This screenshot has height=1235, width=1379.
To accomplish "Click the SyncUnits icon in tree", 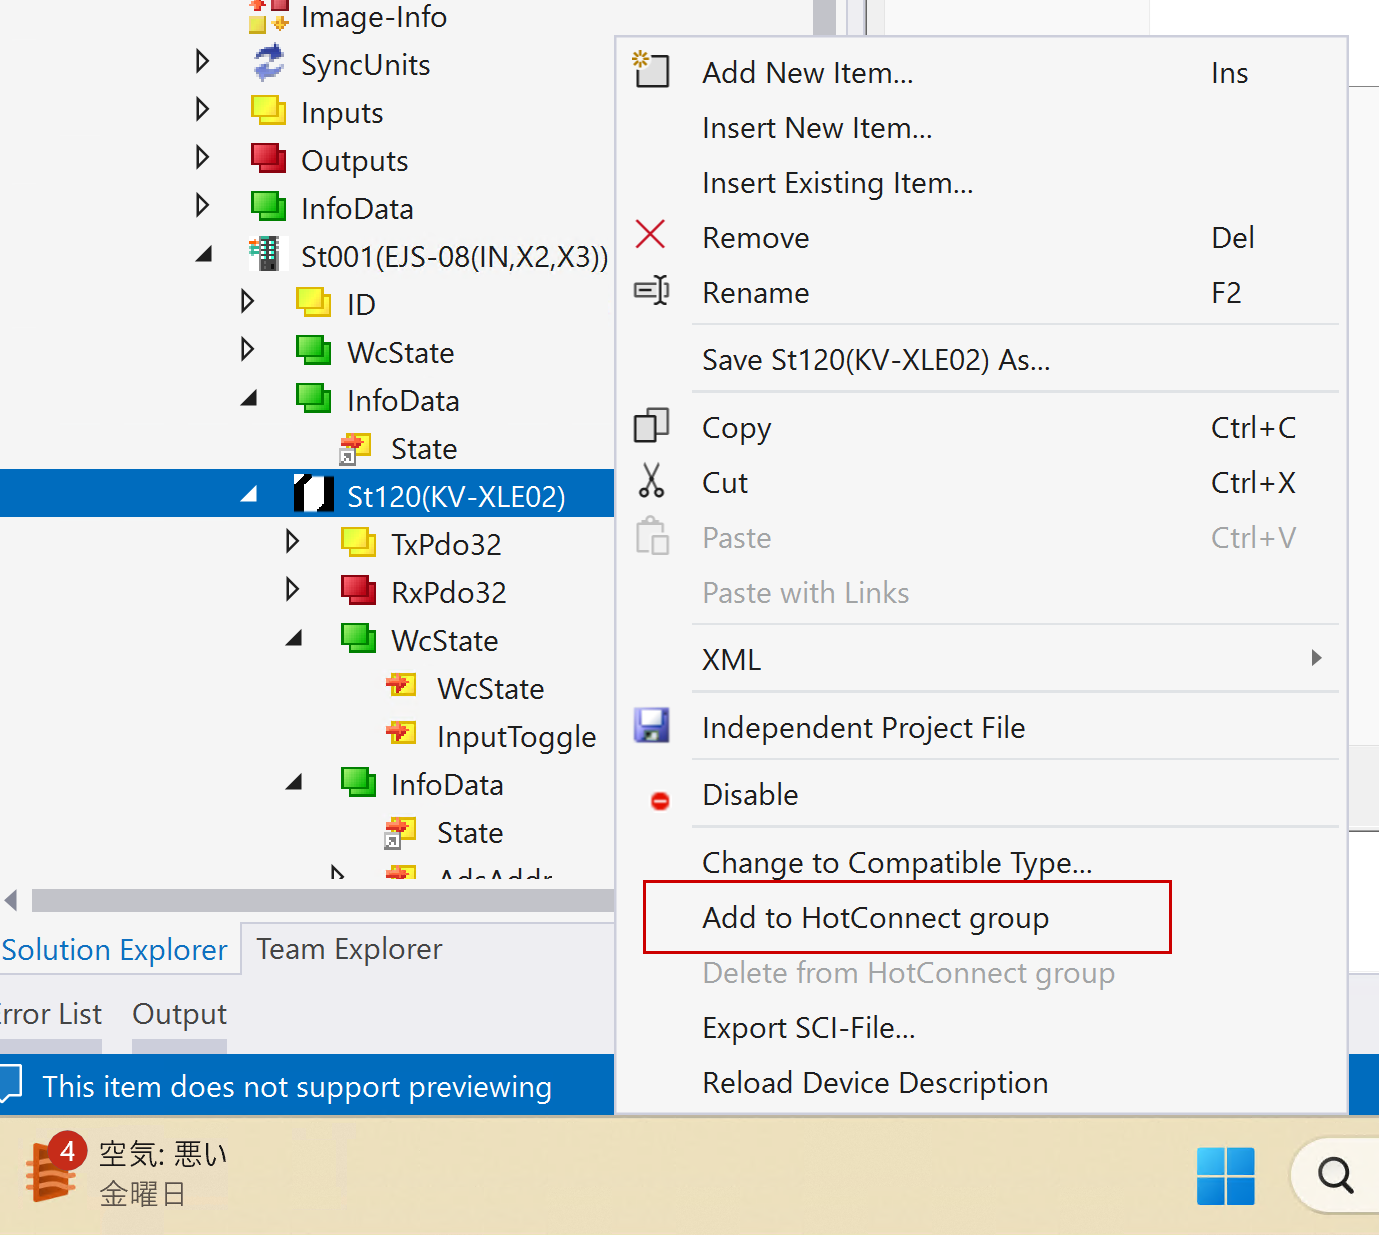I will pyautogui.click(x=269, y=64).
